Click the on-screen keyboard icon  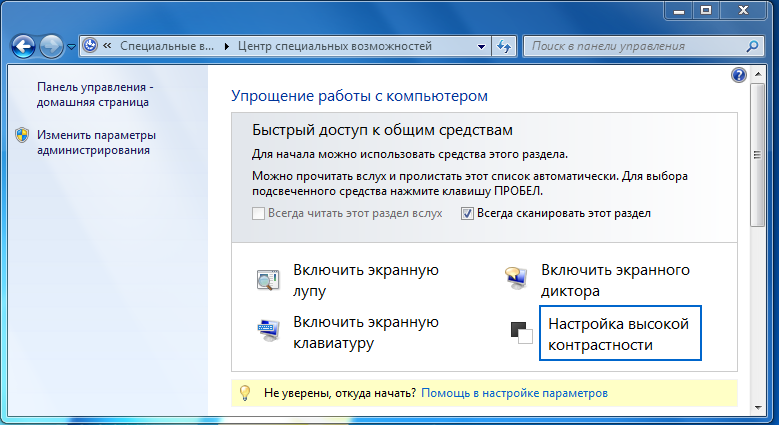pos(269,330)
